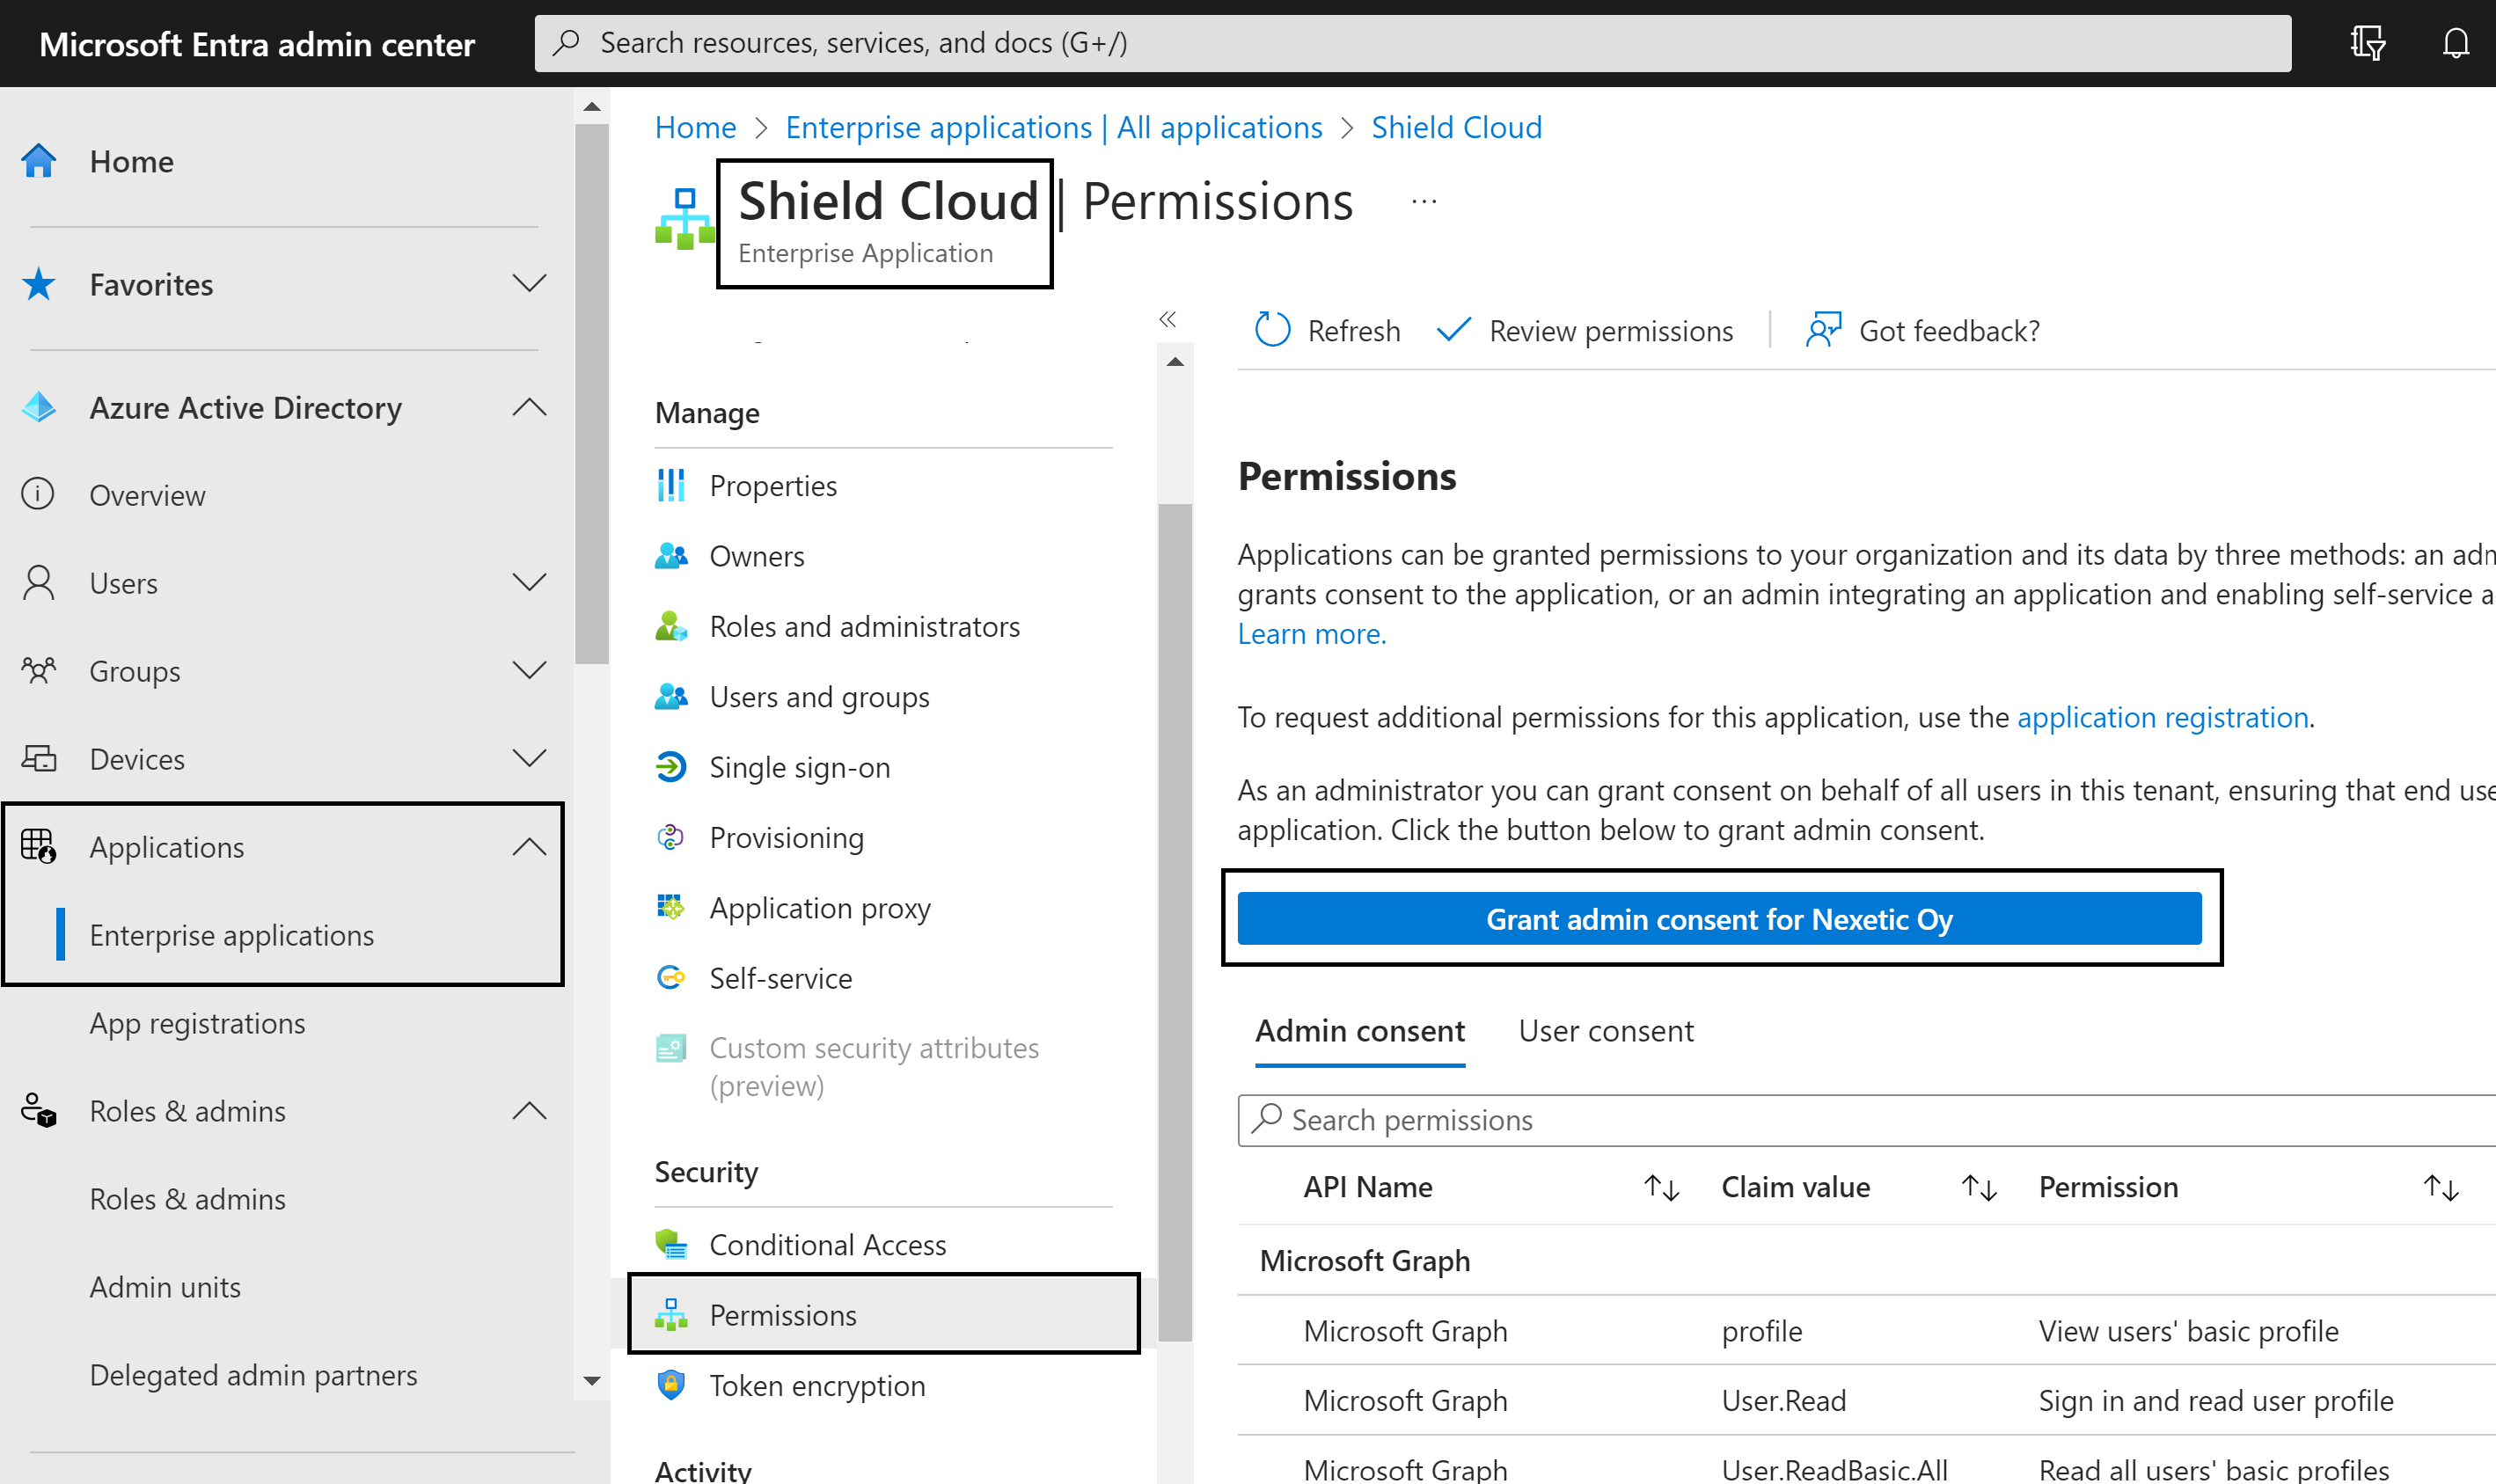Click the Users and groups icon

coord(671,696)
